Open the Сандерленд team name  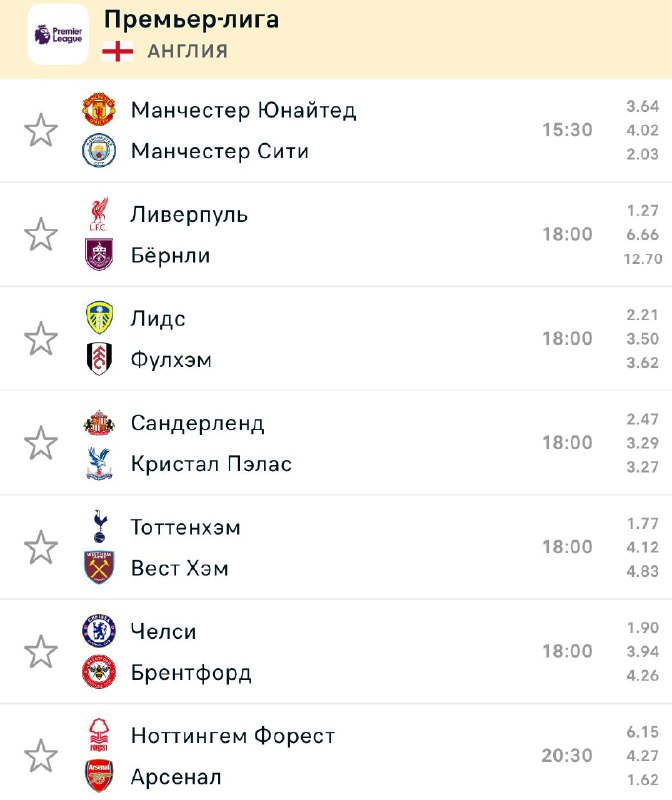[198, 423]
